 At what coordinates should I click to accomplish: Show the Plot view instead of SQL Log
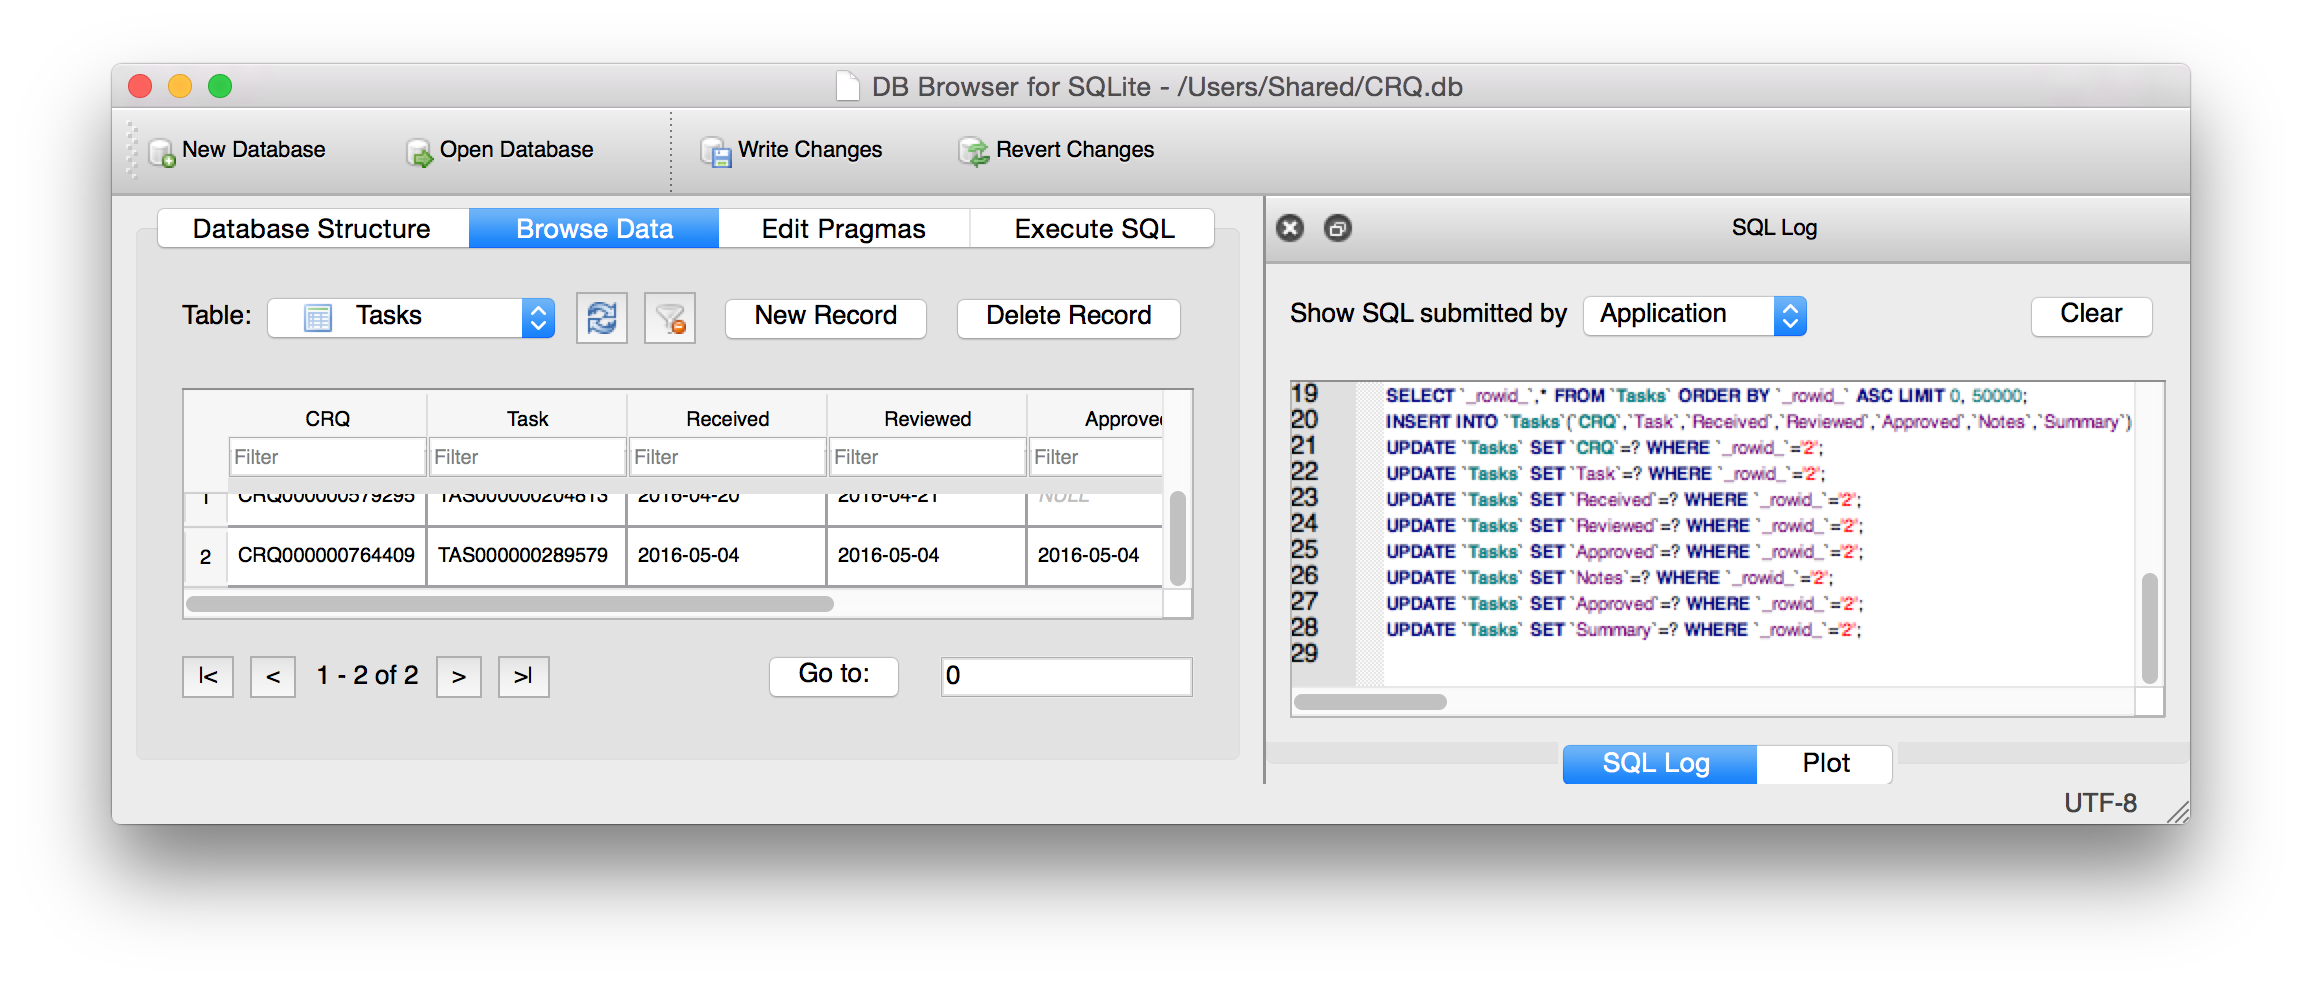(1824, 763)
